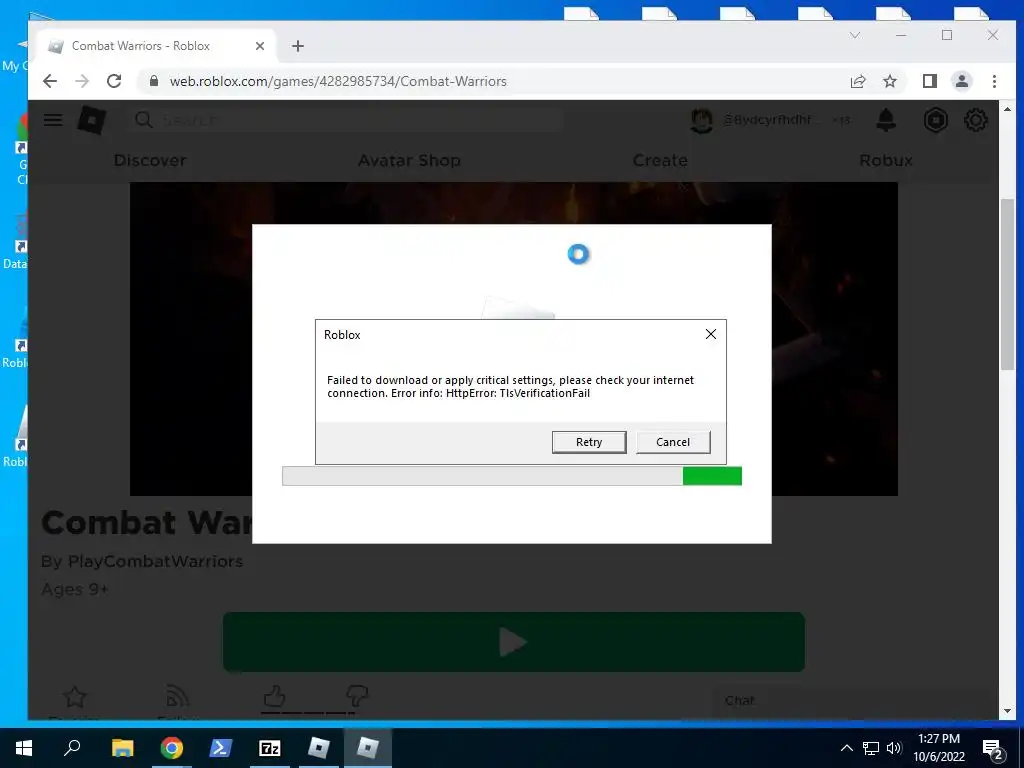Open the Roblox user avatar profile

click(x=701, y=120)
